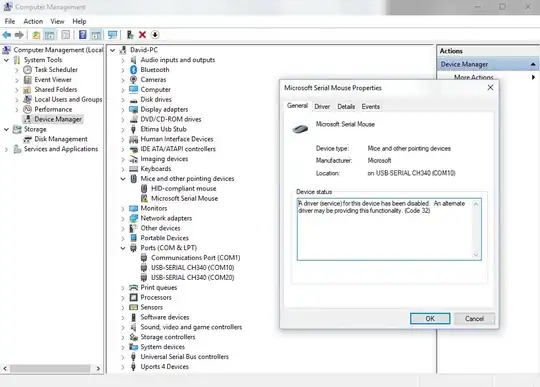Image resolution: width=540 pixels, height=387 pixels.
Task: Click the Cancel button
Action: 475,318
